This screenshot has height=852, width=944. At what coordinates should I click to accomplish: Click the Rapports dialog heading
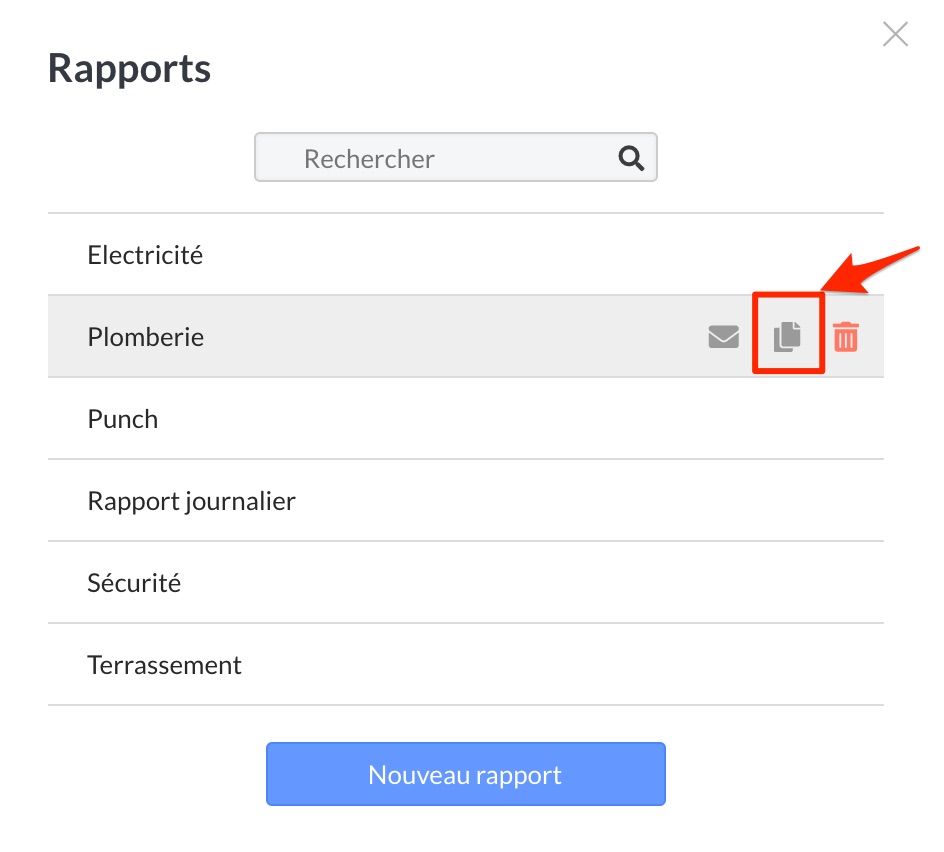[130, 69]
